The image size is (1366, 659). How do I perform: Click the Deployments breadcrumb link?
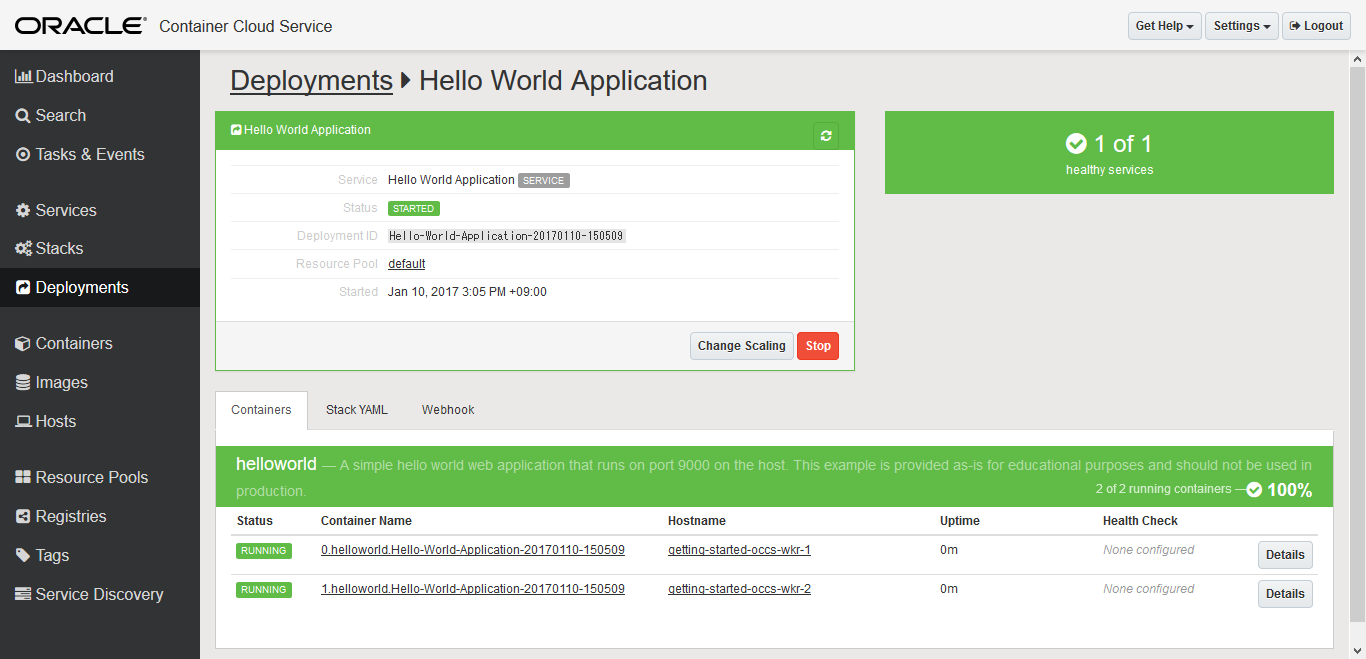(311, 81)
